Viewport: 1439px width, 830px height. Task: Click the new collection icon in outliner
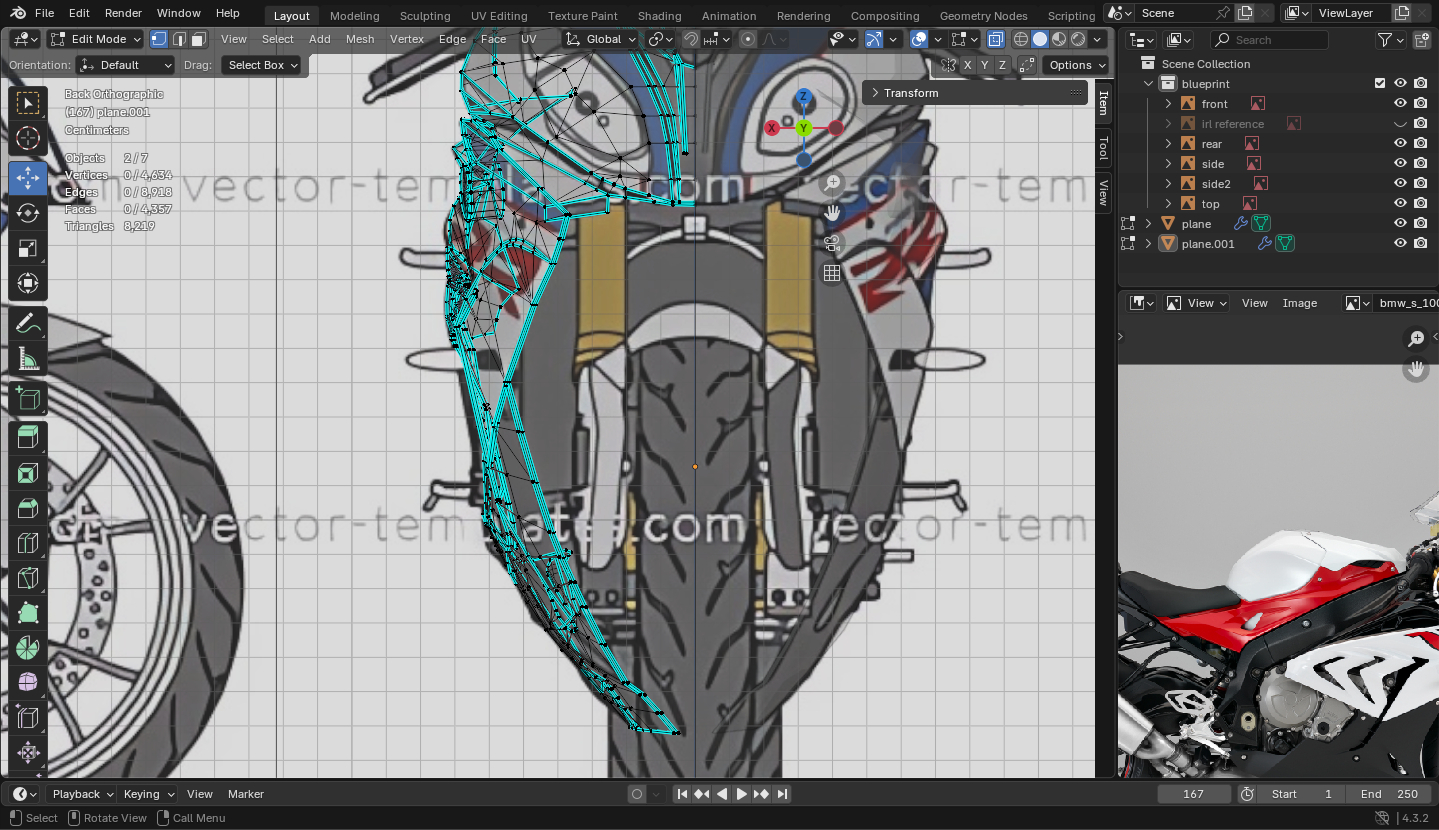pyautogui.click(x=1420, y=40)
